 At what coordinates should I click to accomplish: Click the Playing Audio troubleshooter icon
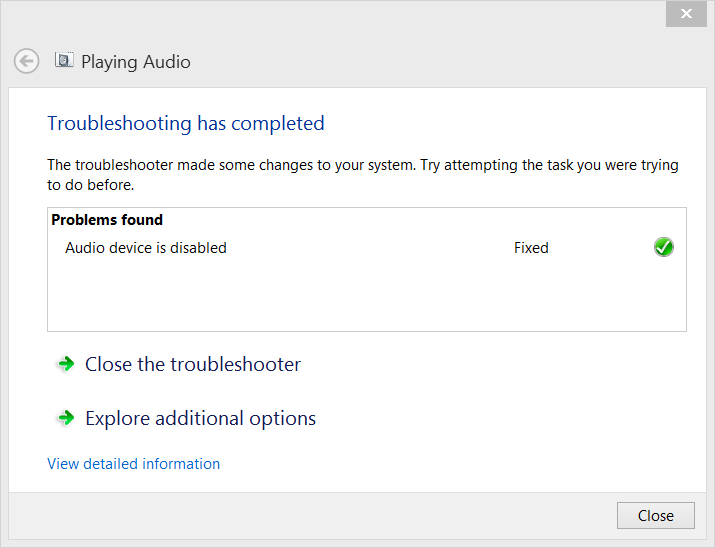click(x=64, y=60)
